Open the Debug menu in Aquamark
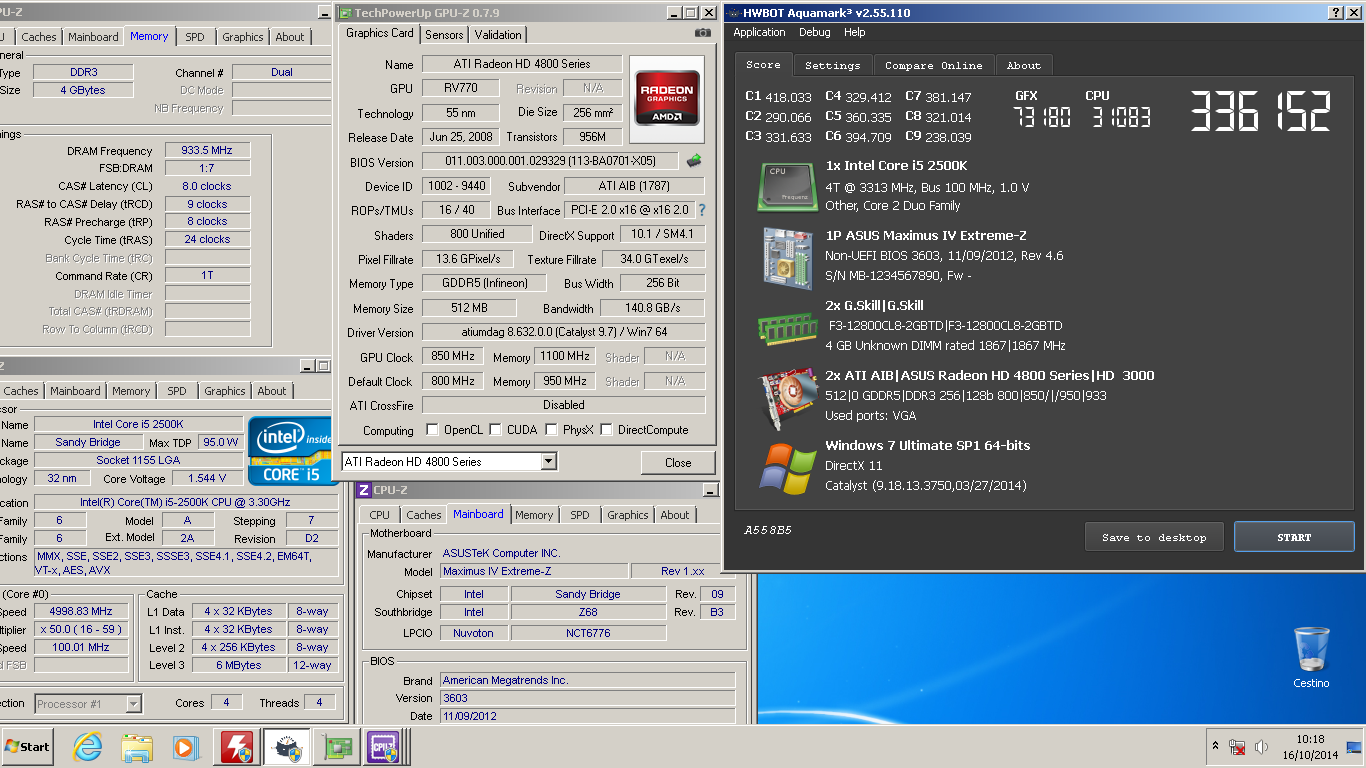Screen dimensions: 1366x768 coord(814,32)
